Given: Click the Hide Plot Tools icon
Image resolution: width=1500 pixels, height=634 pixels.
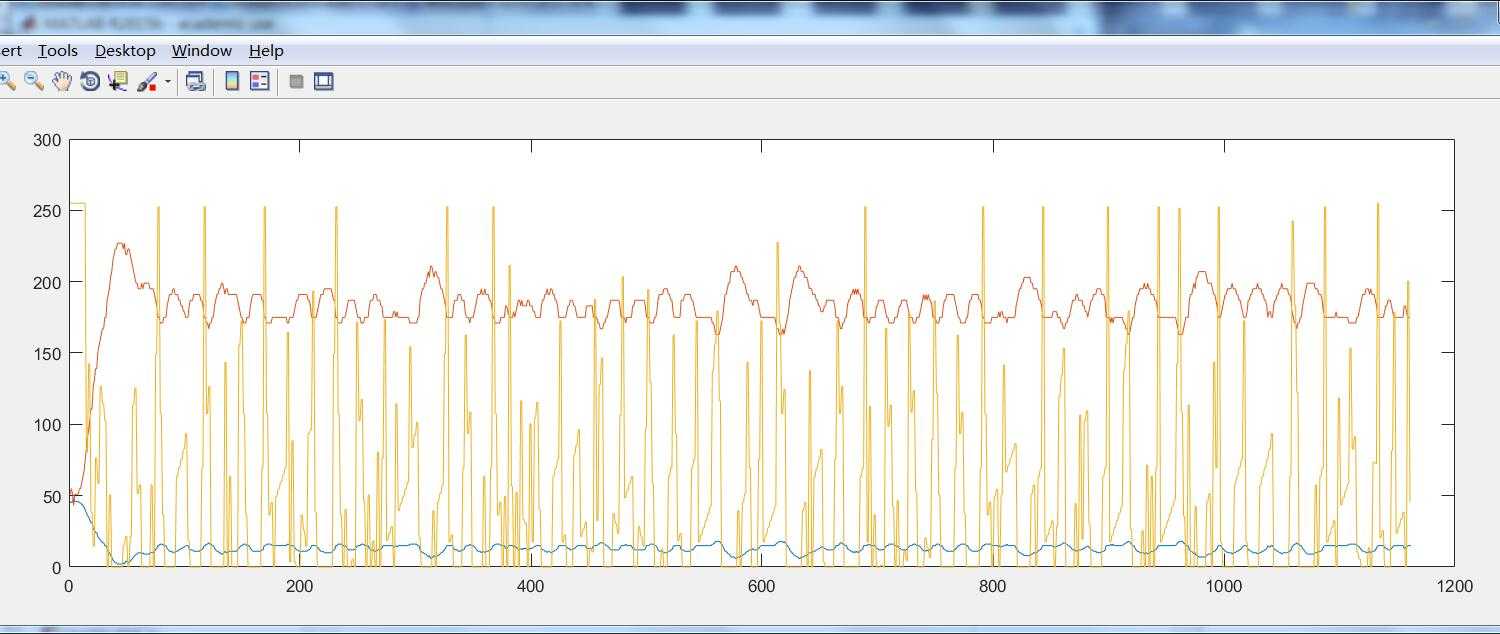Looking at the screenshot, I should pos(296,82).
